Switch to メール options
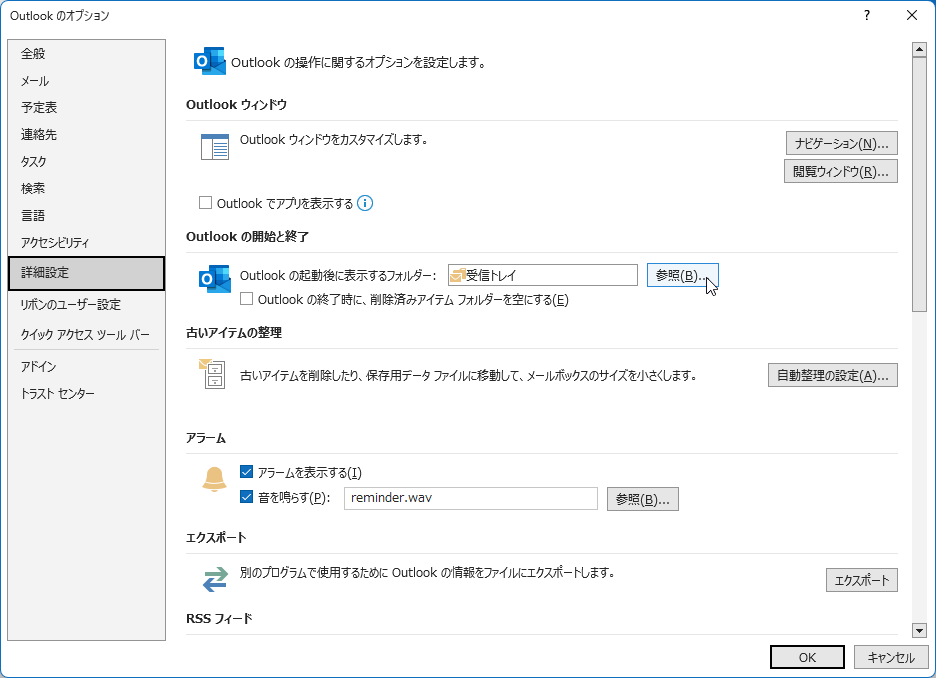 tap(87, 81)
